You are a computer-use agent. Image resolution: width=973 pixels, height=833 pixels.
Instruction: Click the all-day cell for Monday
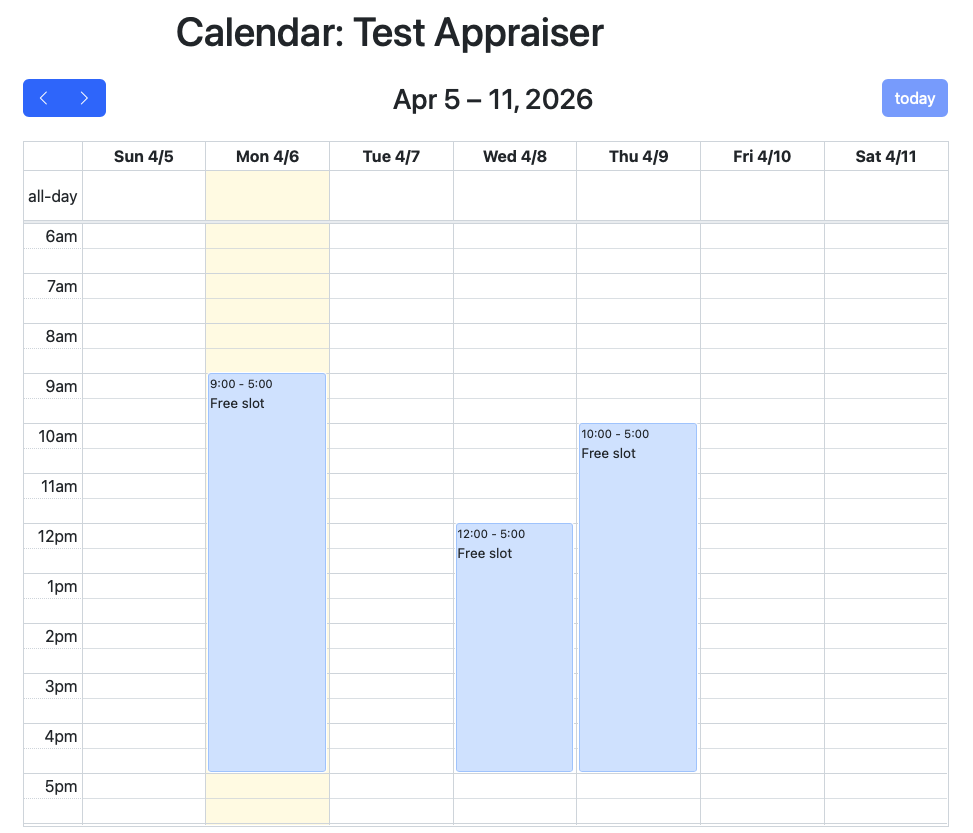[267, 196]
